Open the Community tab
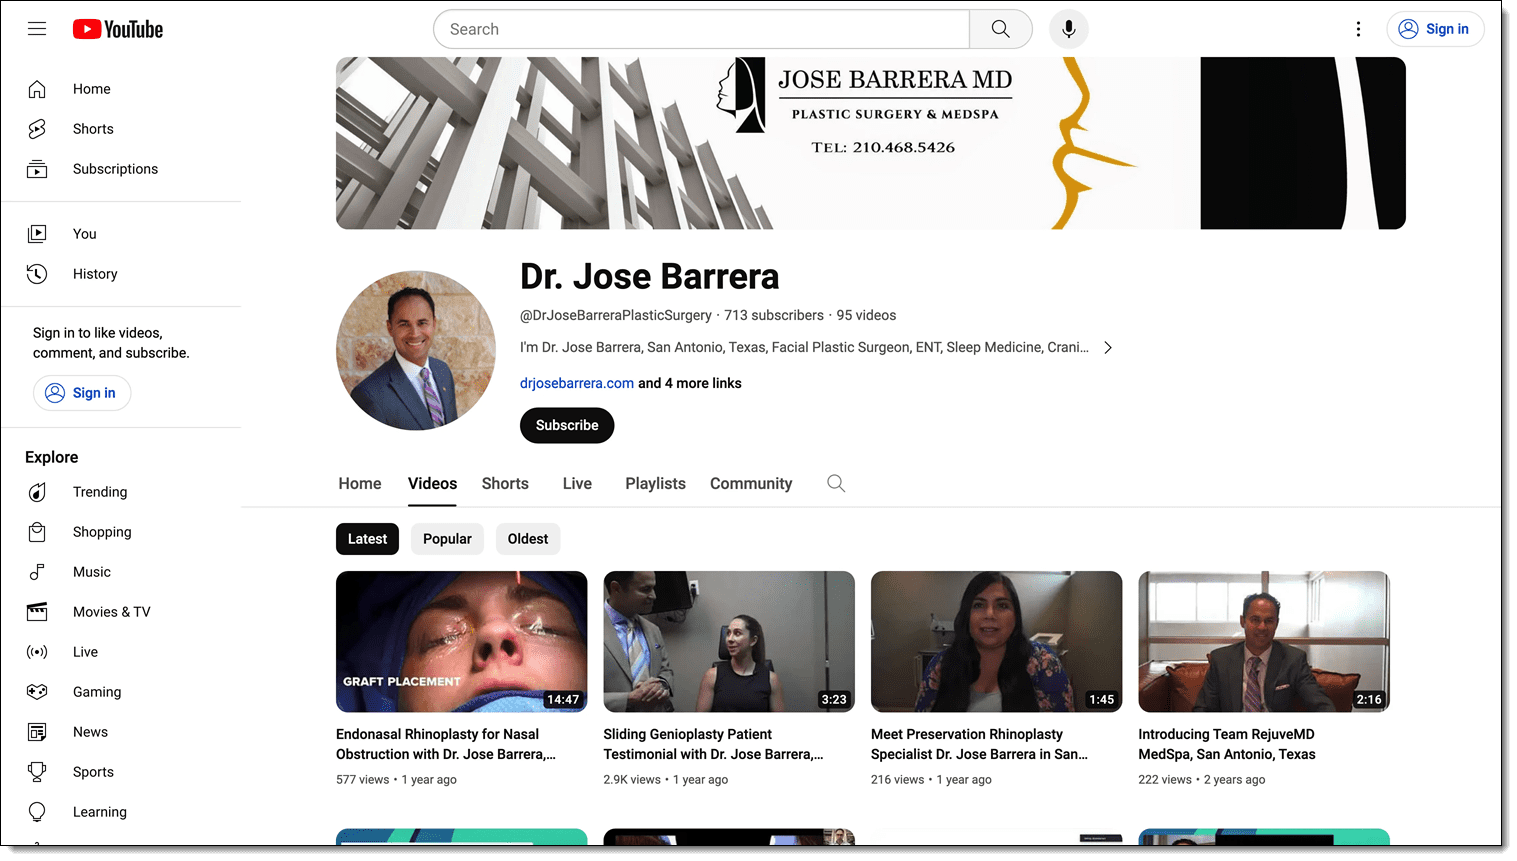The width and height of the screenshot is (1517, 861). 751,483
